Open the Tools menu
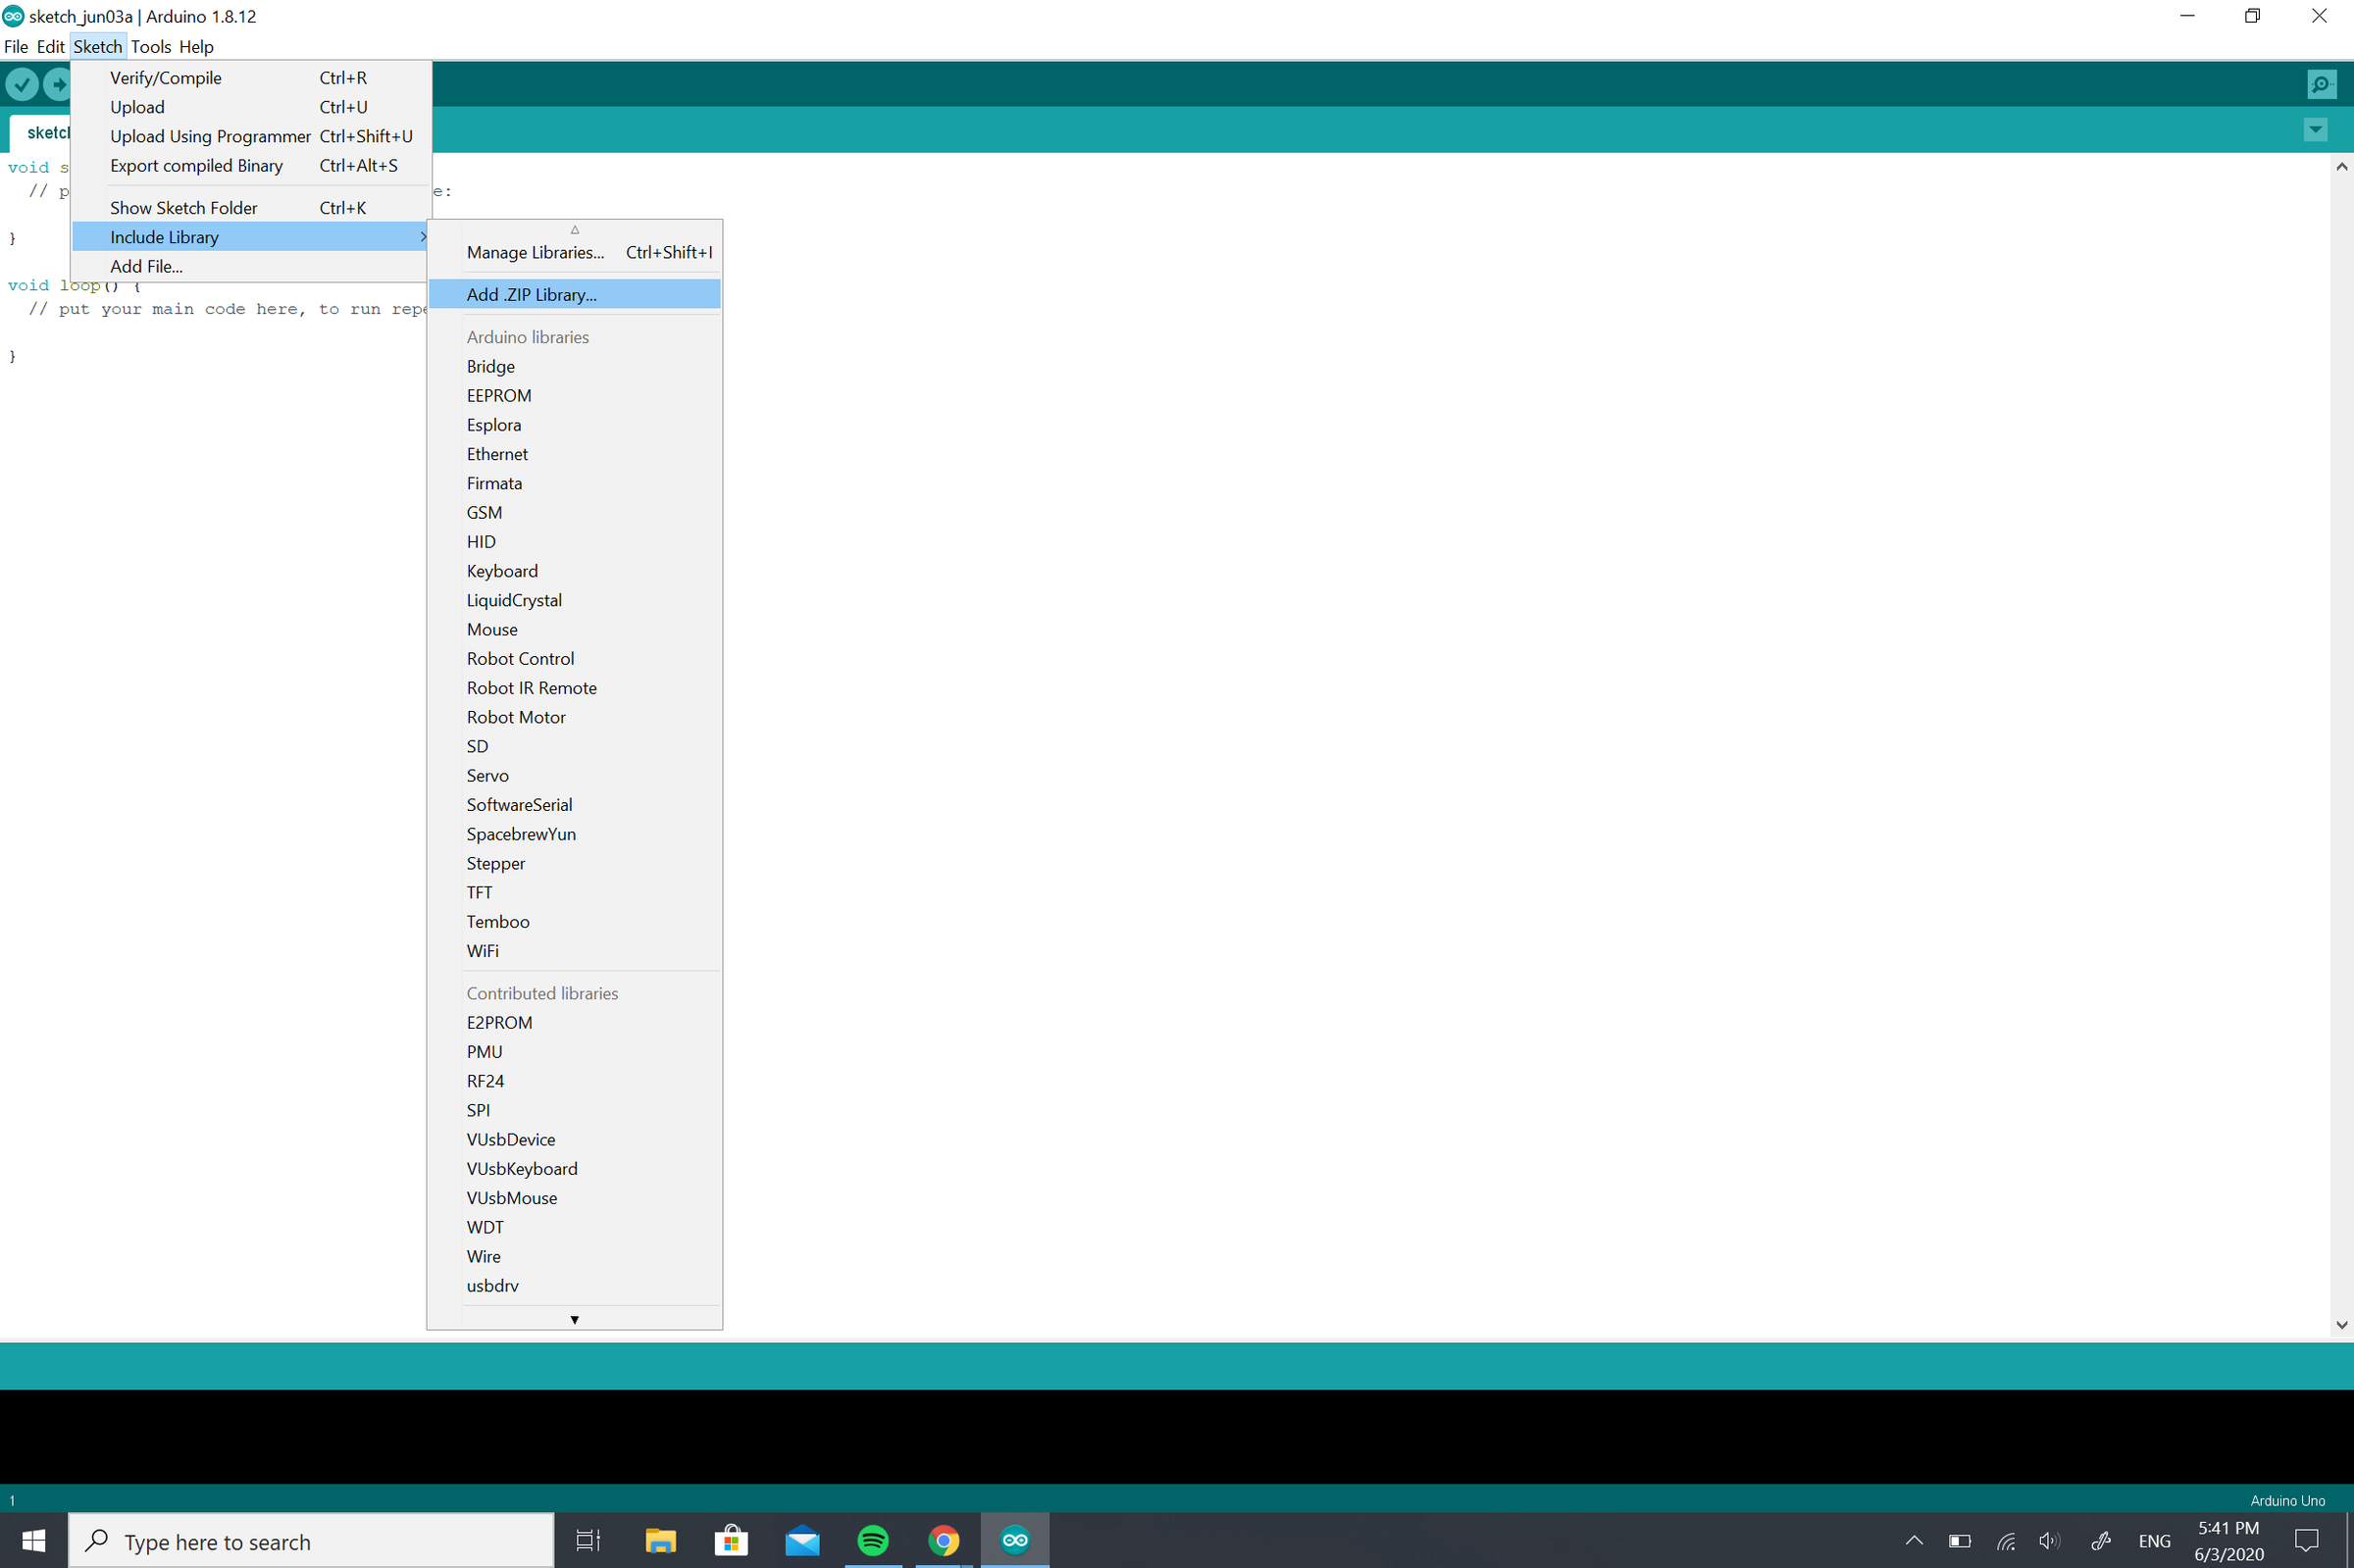The width and height of the screenshot is (2354, 1568). coord(150,47)
